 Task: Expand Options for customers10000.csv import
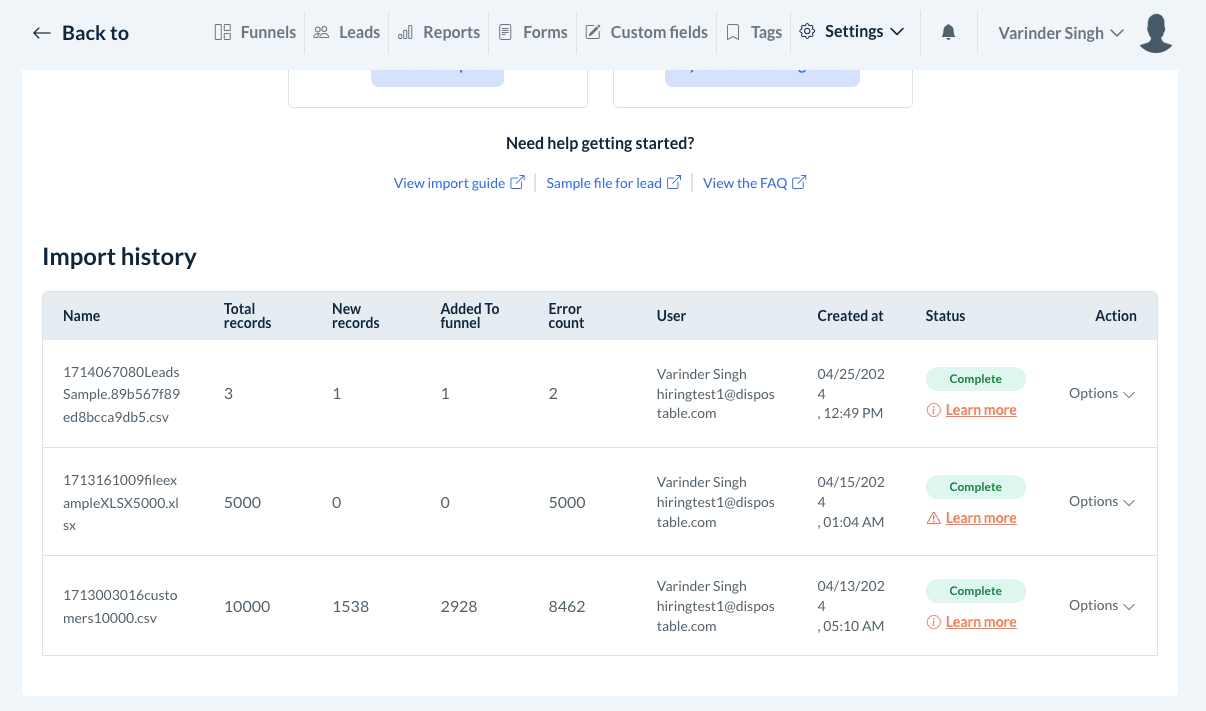(x=1101, y=605)
